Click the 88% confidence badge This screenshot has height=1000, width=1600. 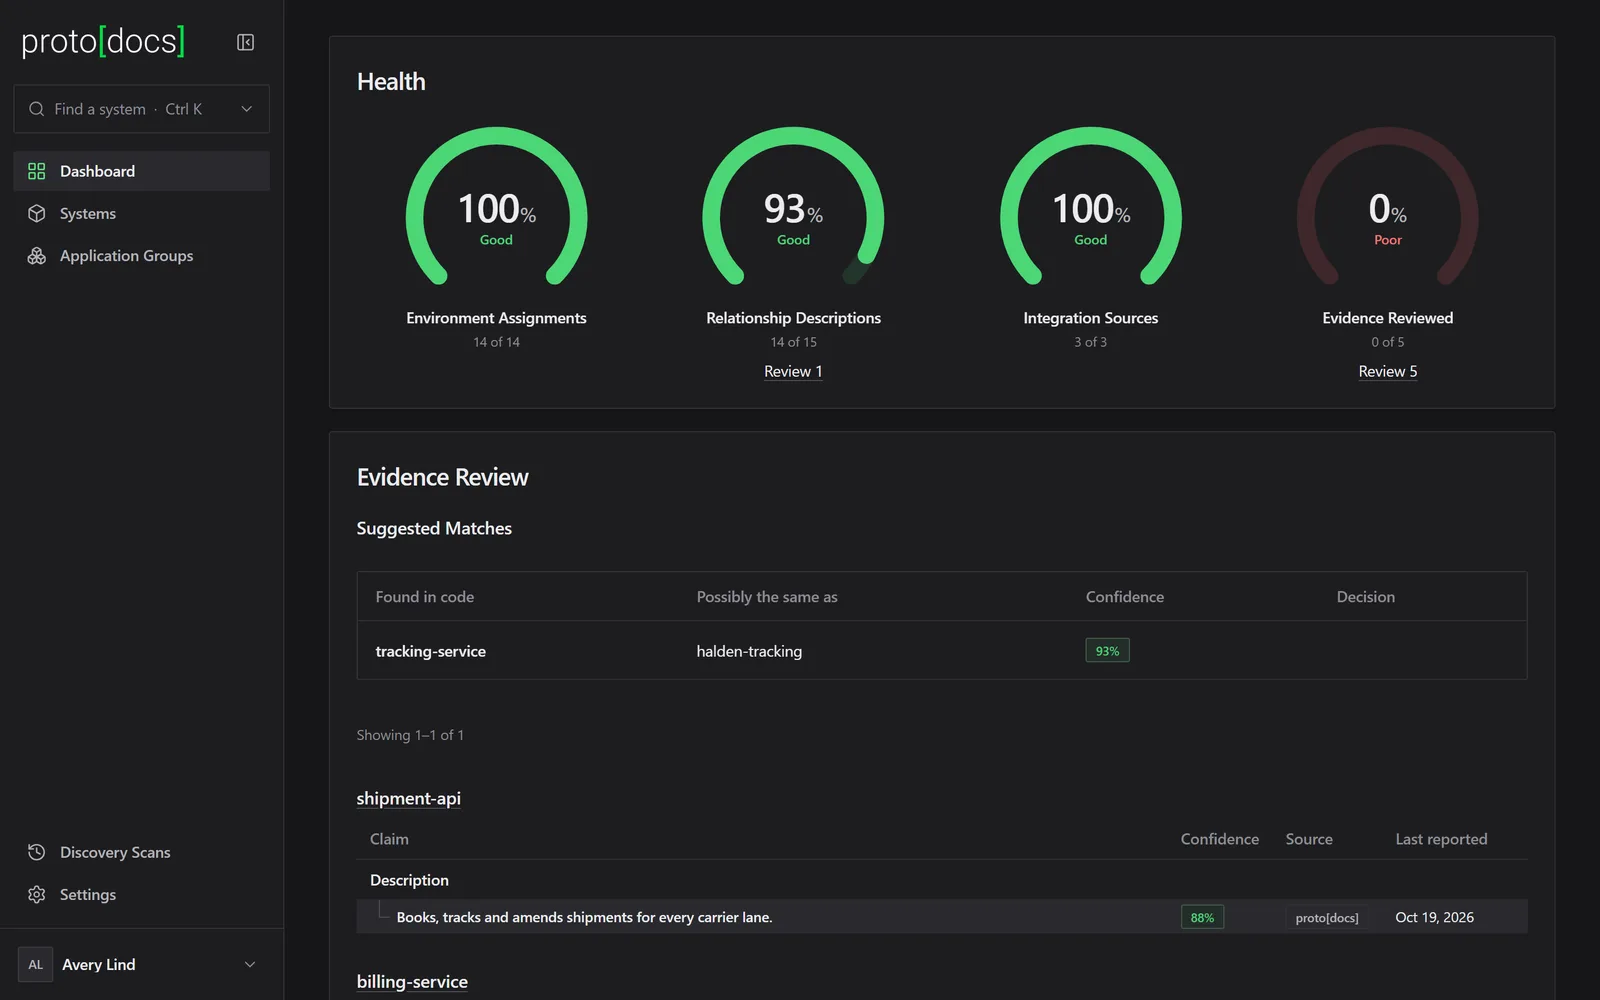tap(1202, 917)
